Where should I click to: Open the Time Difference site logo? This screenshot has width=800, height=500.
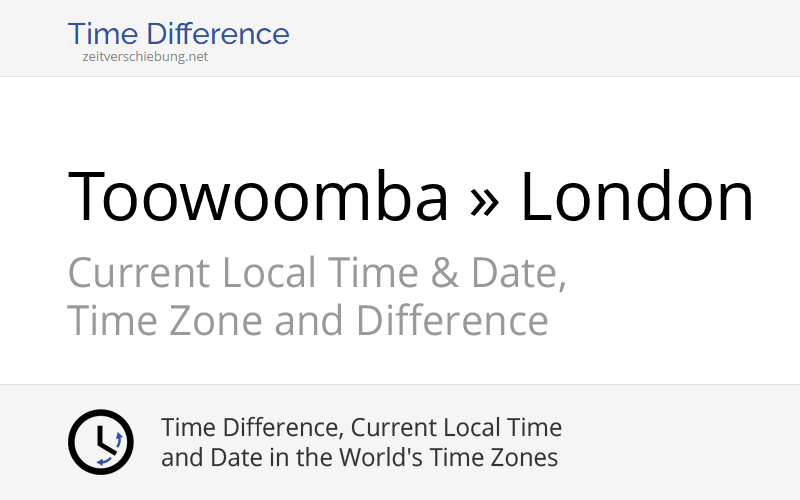pos(178,34)
